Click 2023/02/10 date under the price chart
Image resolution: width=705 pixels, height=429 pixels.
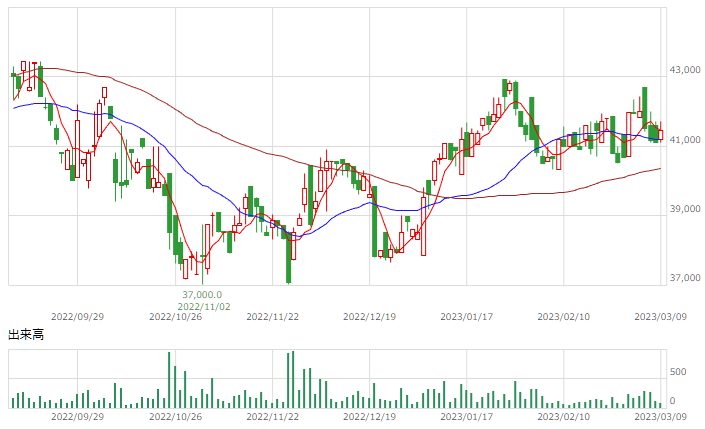[x=563, y=317]
